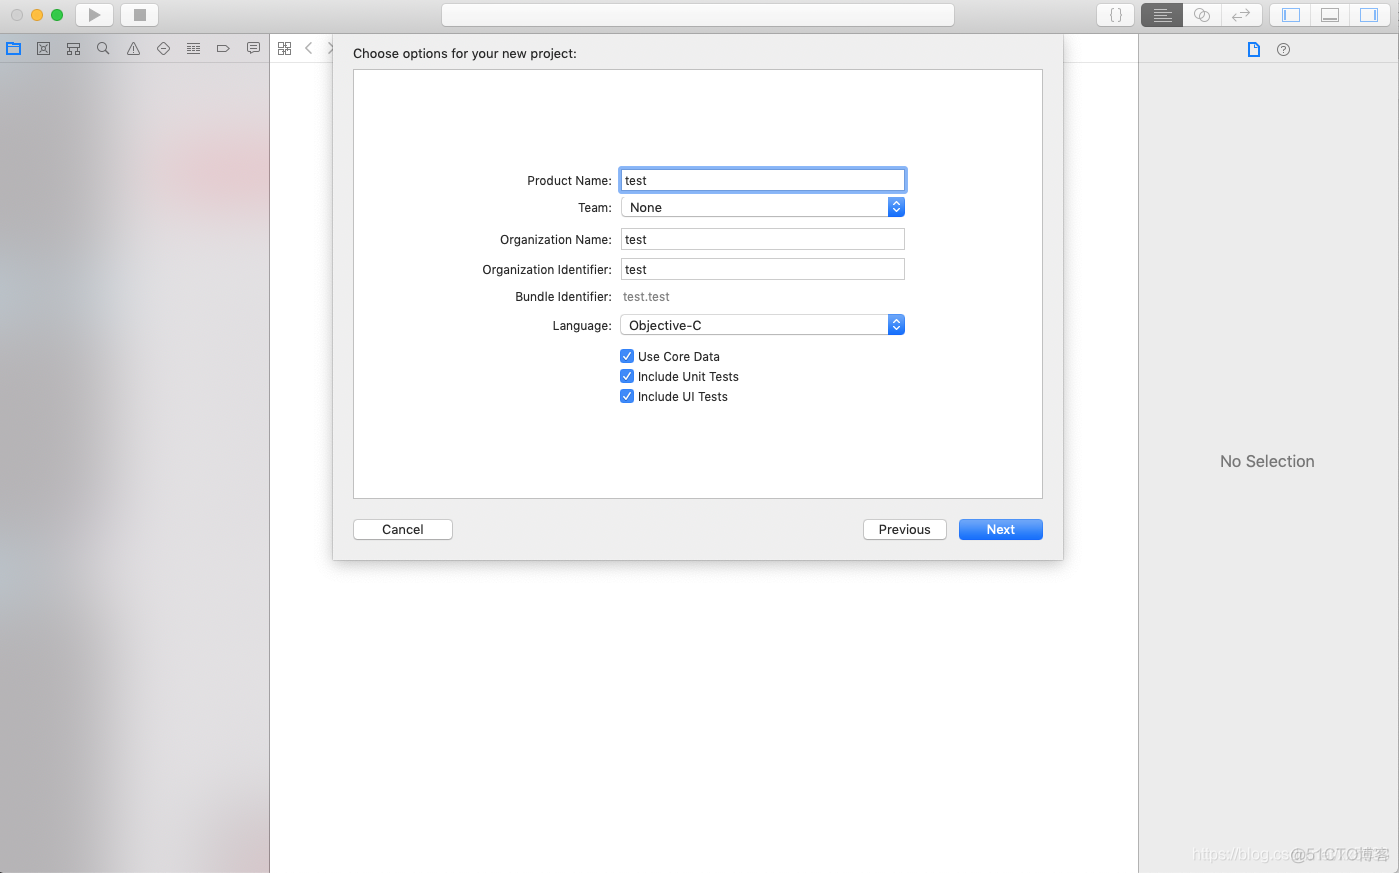Click the Cancel button

(x=403, y=529)
